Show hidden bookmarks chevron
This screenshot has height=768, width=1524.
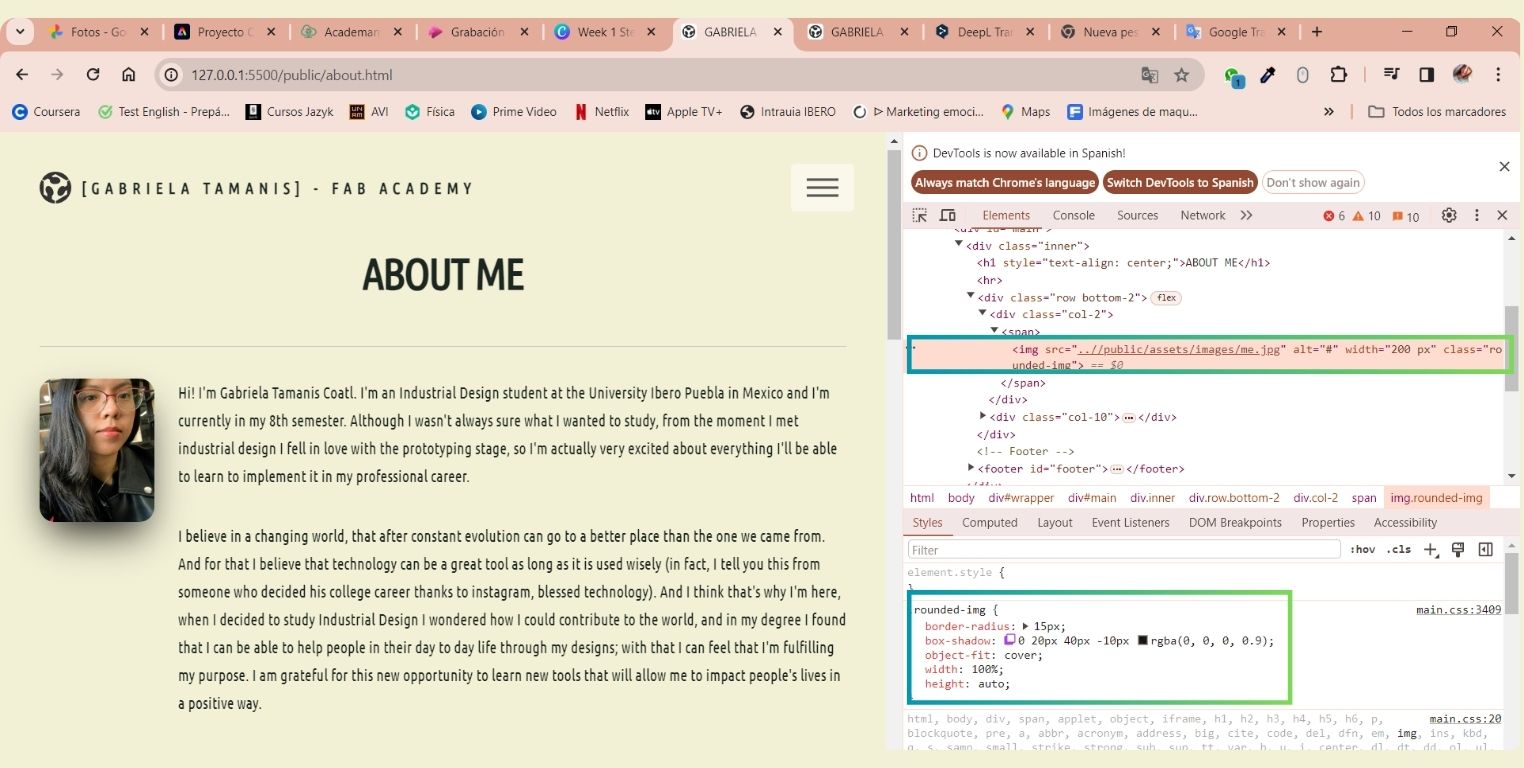1328,112
